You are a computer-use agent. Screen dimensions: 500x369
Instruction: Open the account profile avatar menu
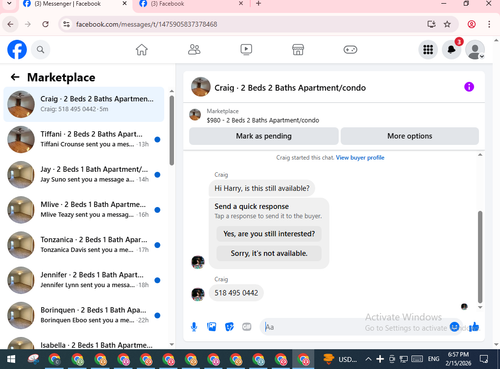point(475,50)
